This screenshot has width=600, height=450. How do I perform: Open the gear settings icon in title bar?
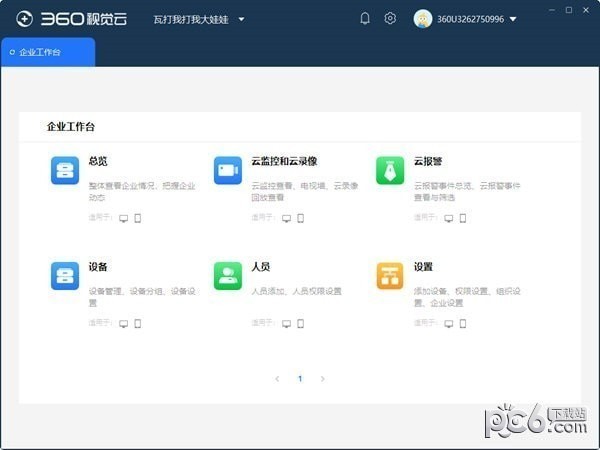(x=391, y=19)
